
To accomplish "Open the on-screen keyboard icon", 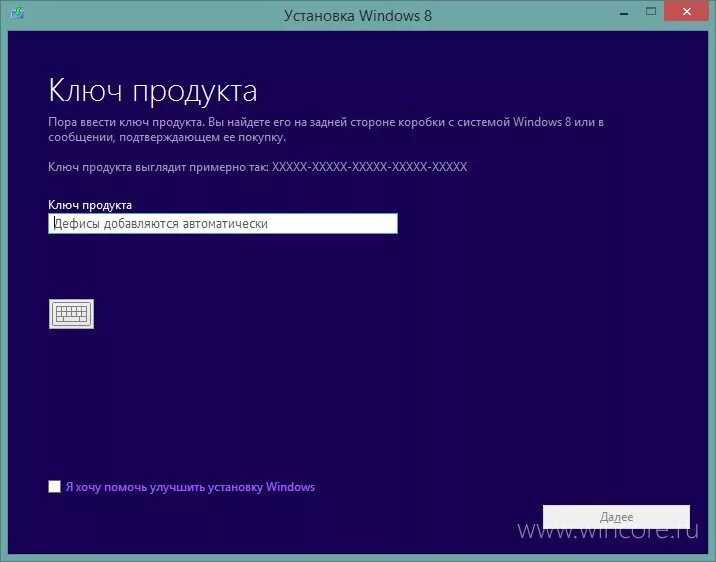I will (x=71, y=314).
